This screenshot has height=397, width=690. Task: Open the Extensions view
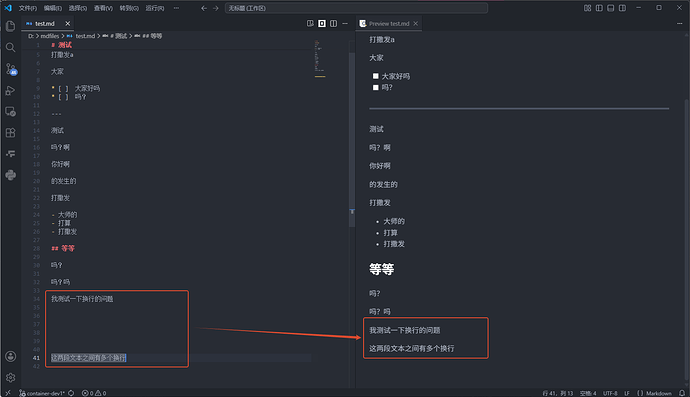coord(11,132)
